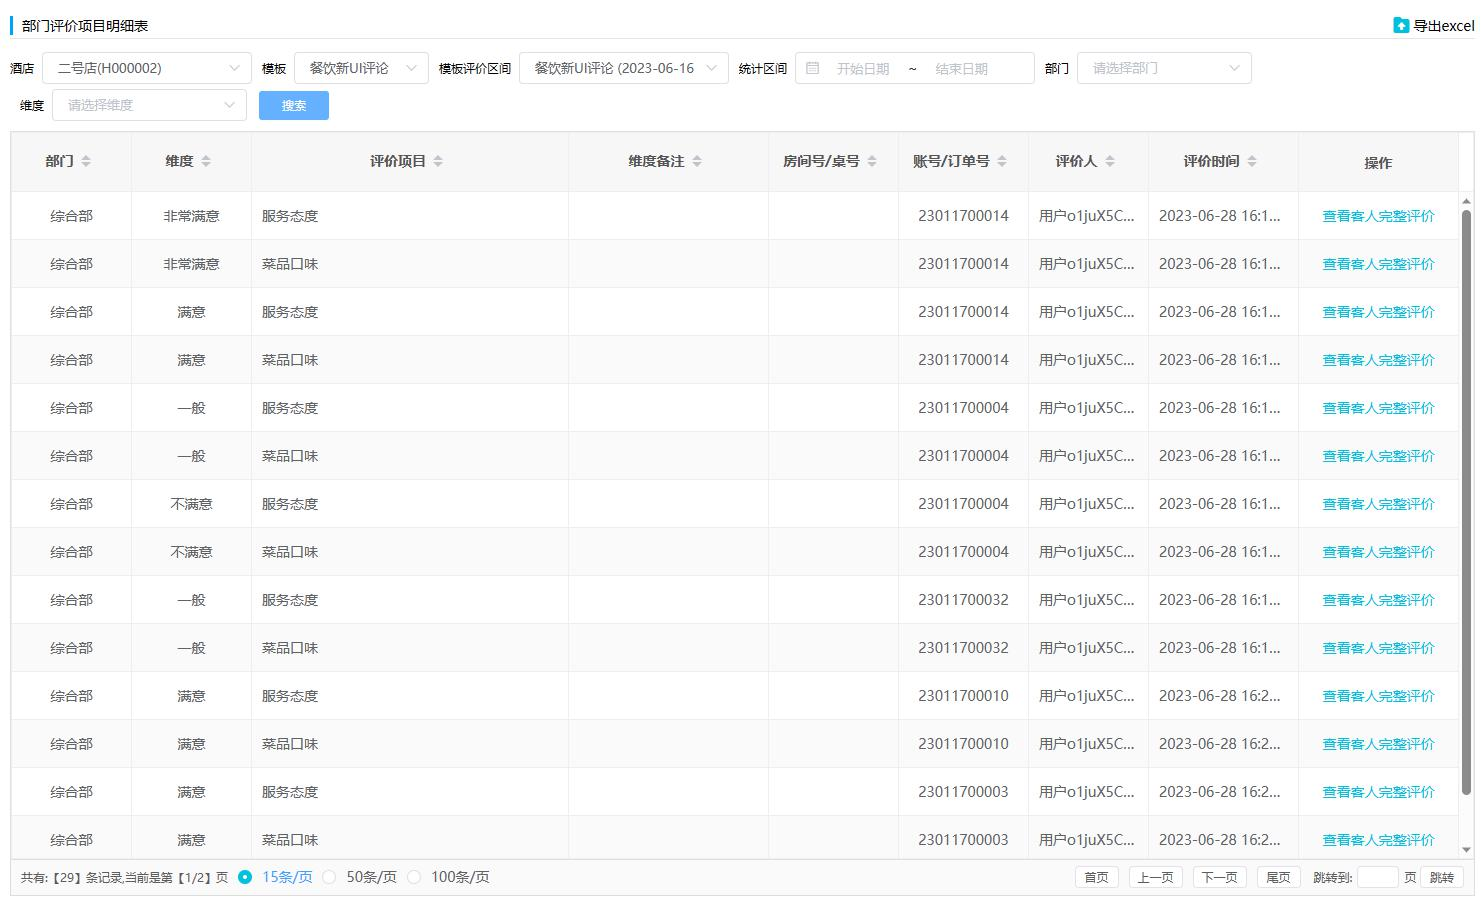Select 100条/页 radio option
Screen dimensions: 1481x904
coord(414,877)
